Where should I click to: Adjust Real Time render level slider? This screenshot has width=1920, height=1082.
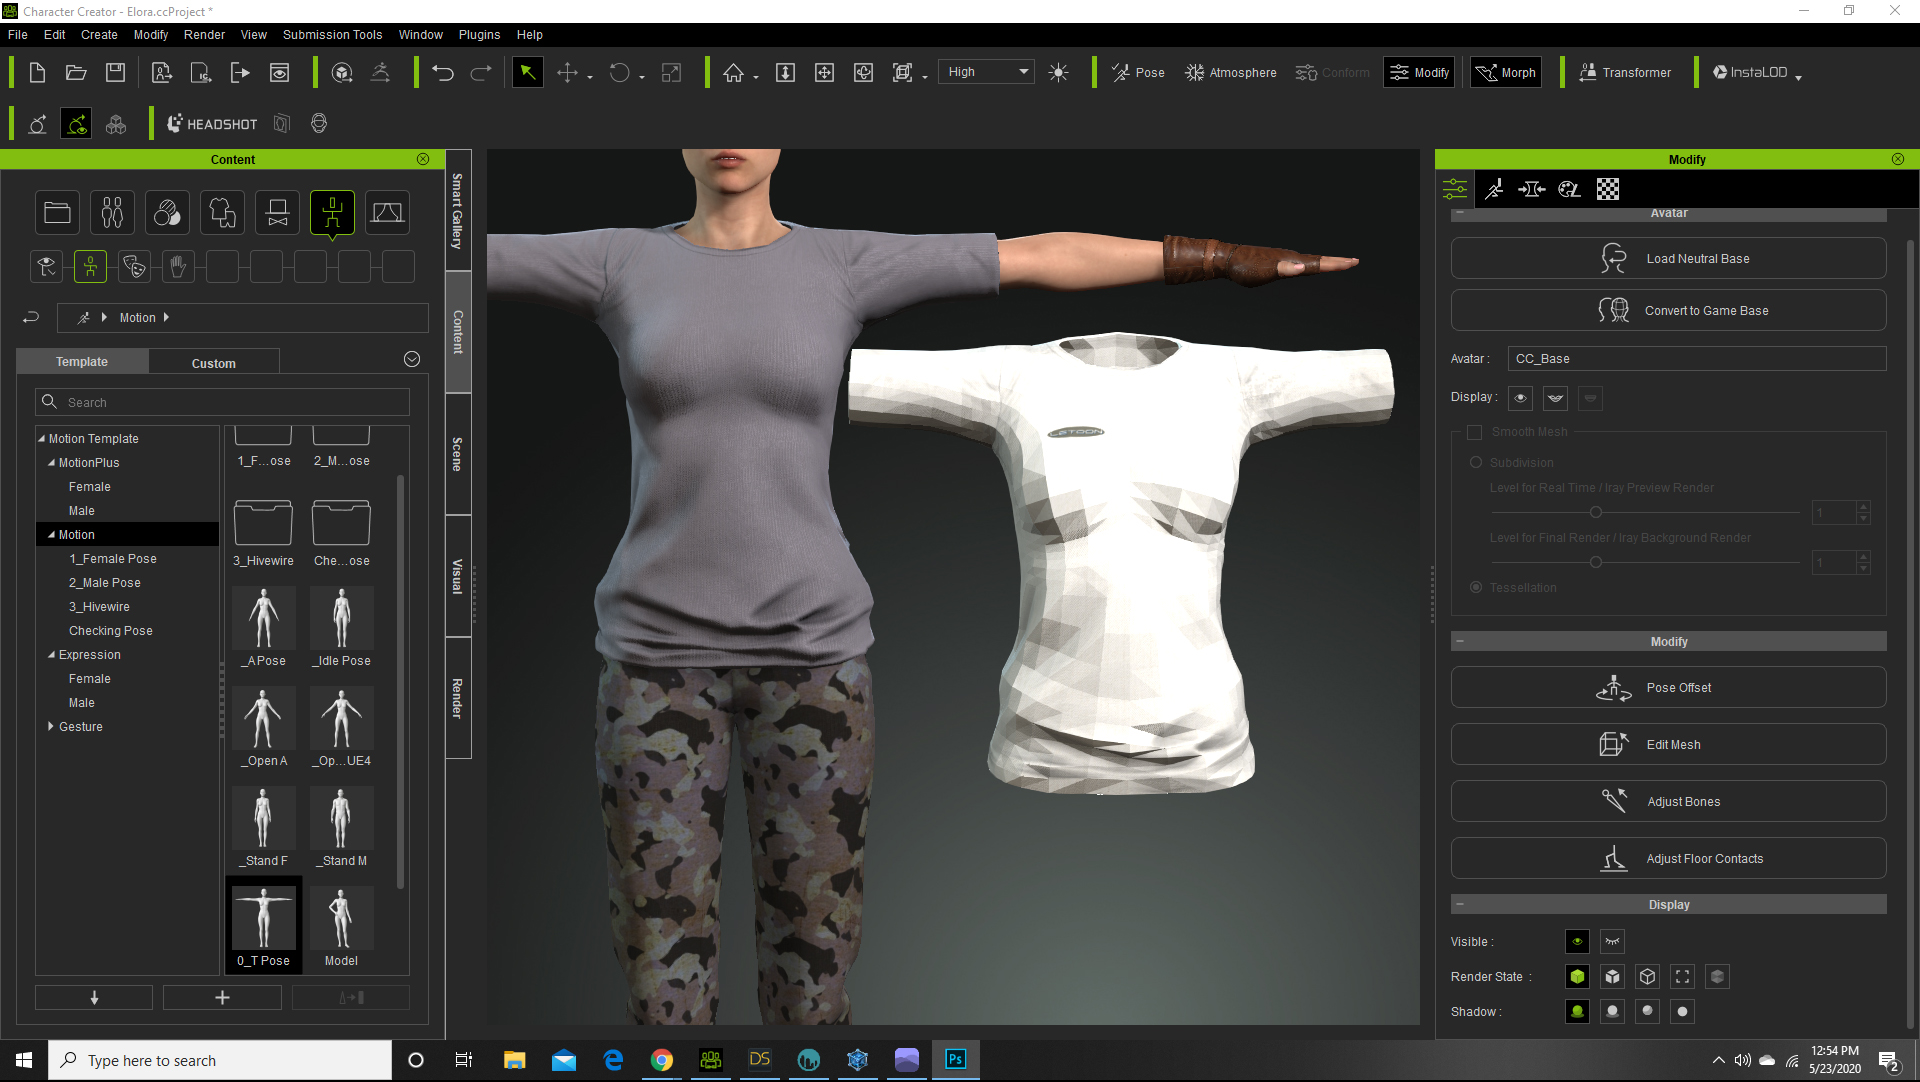coord(1595,512)
